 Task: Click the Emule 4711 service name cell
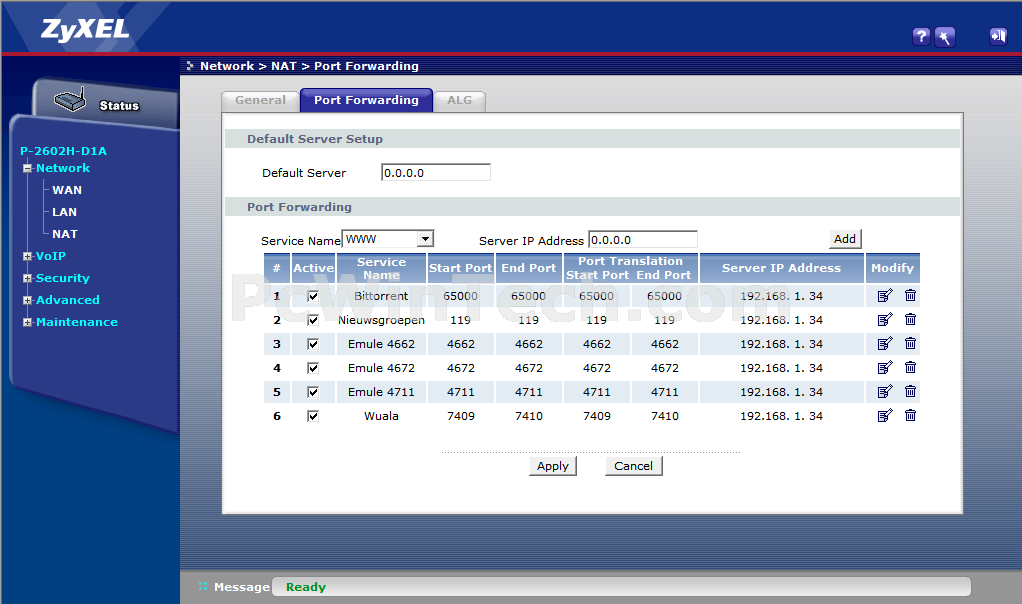tap(381, 392)
